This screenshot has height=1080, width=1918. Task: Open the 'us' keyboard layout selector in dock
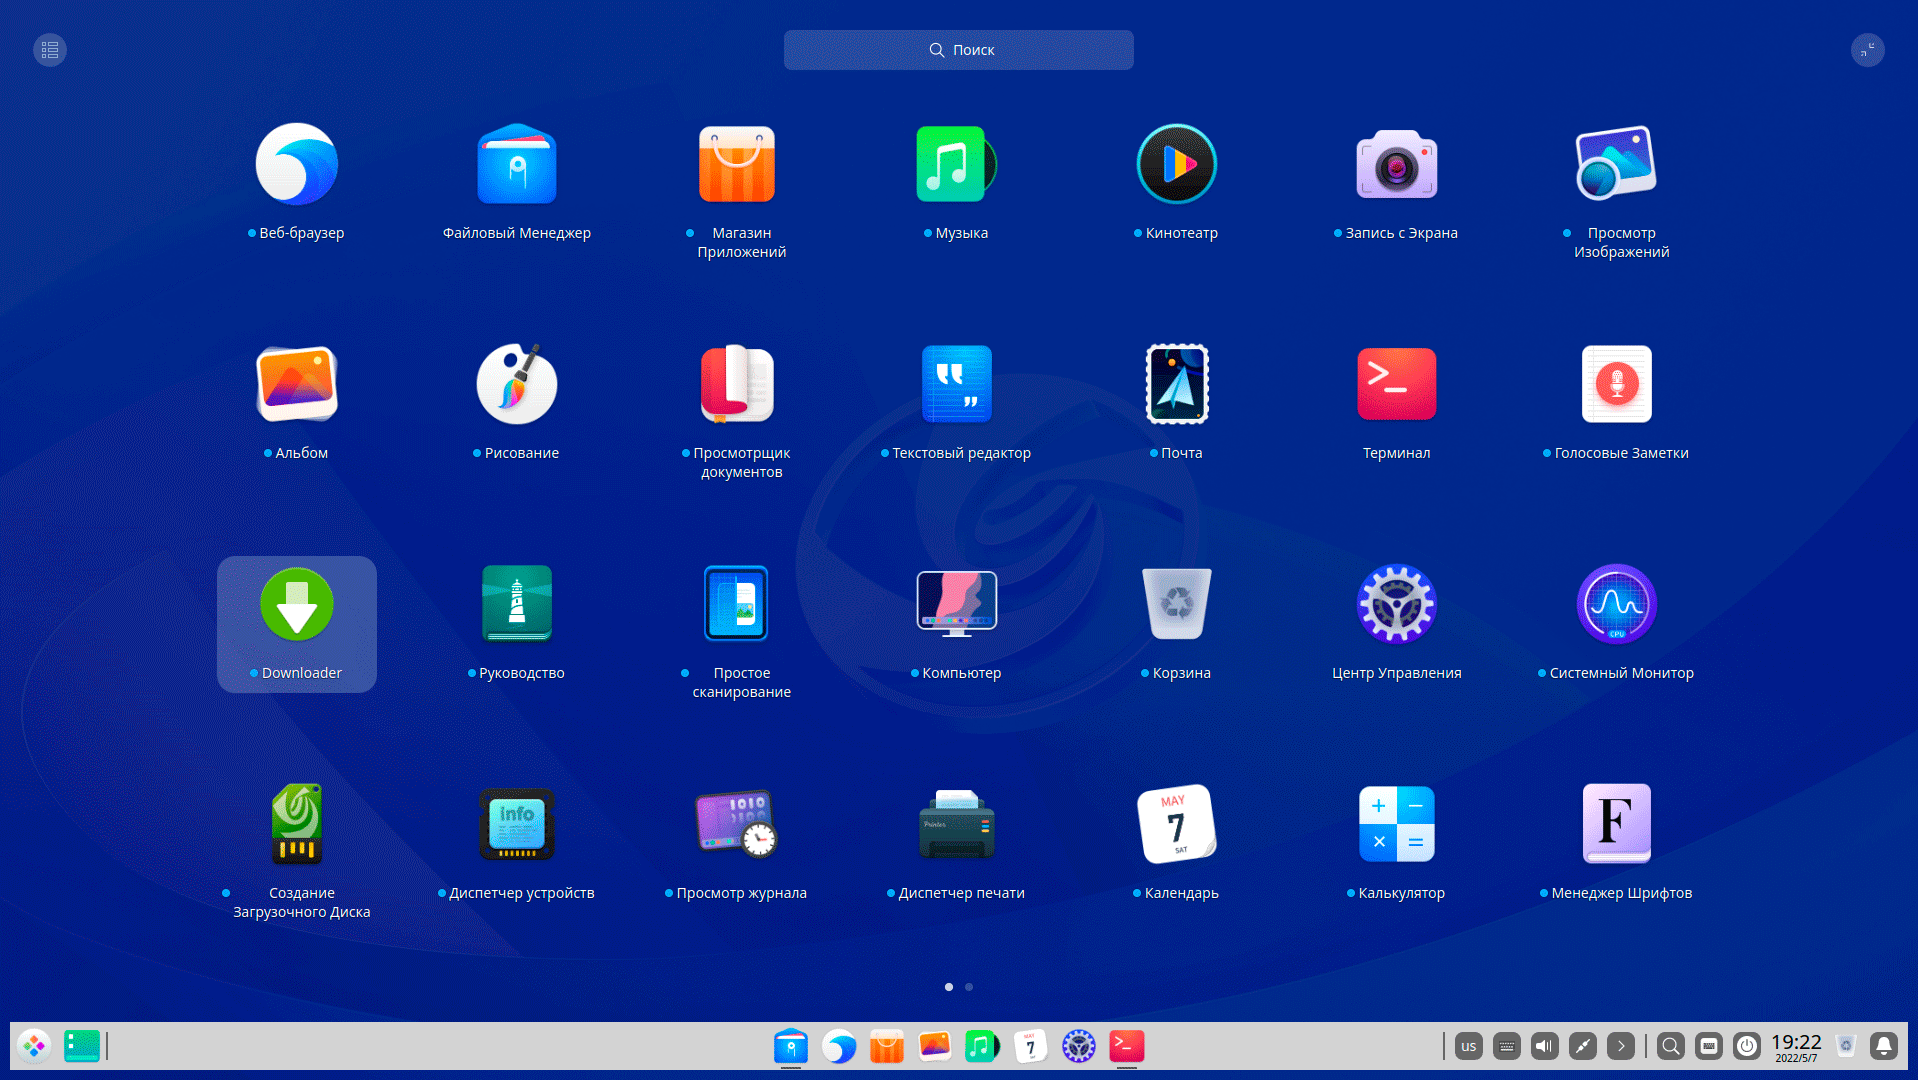click(x=1469, y=1047)
